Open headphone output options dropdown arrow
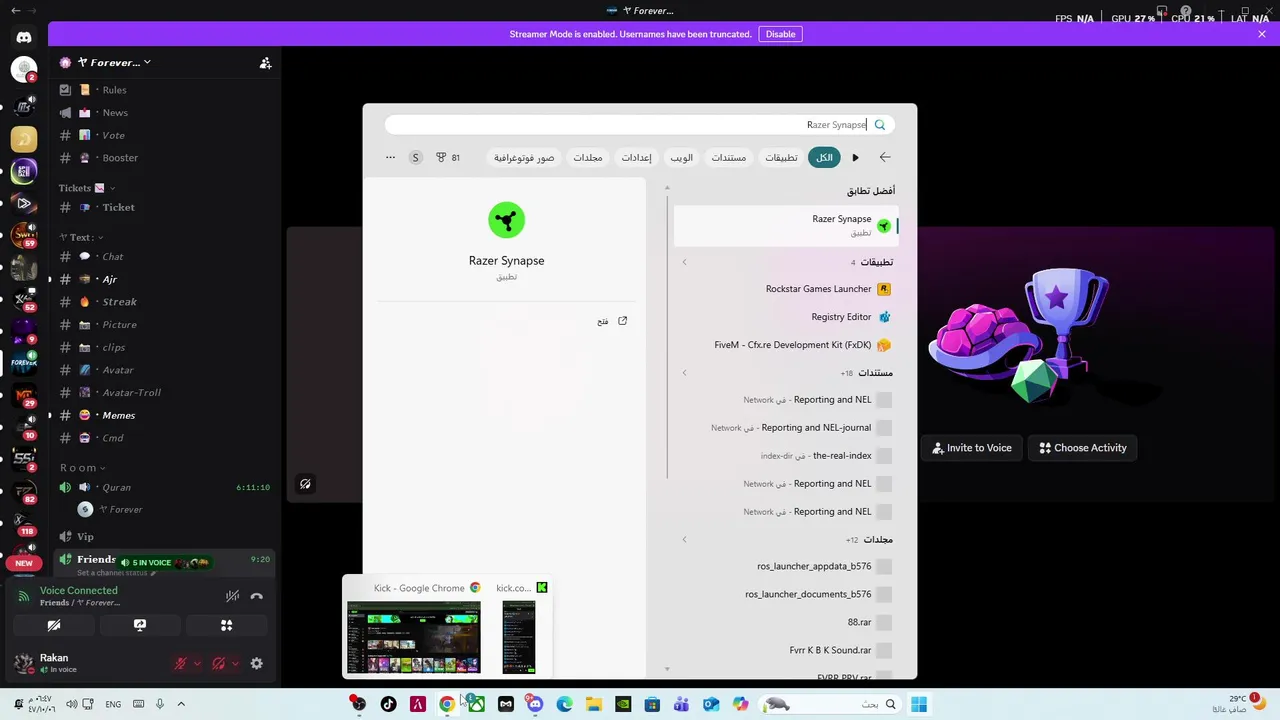This screenshot has height=720, width=1280. (x=235, y=663)
